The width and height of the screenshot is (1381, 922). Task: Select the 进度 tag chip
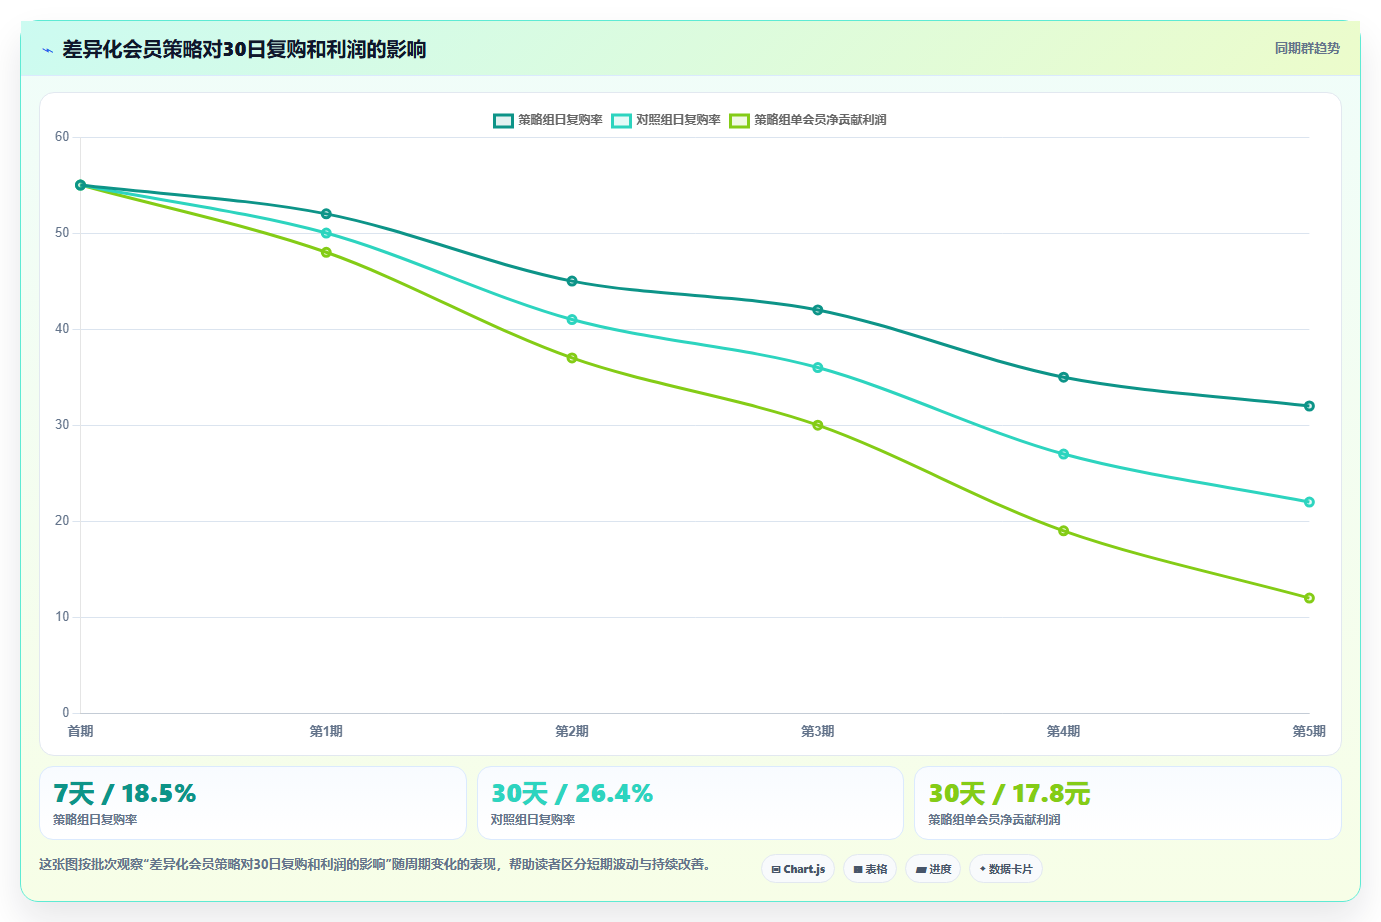933,869
